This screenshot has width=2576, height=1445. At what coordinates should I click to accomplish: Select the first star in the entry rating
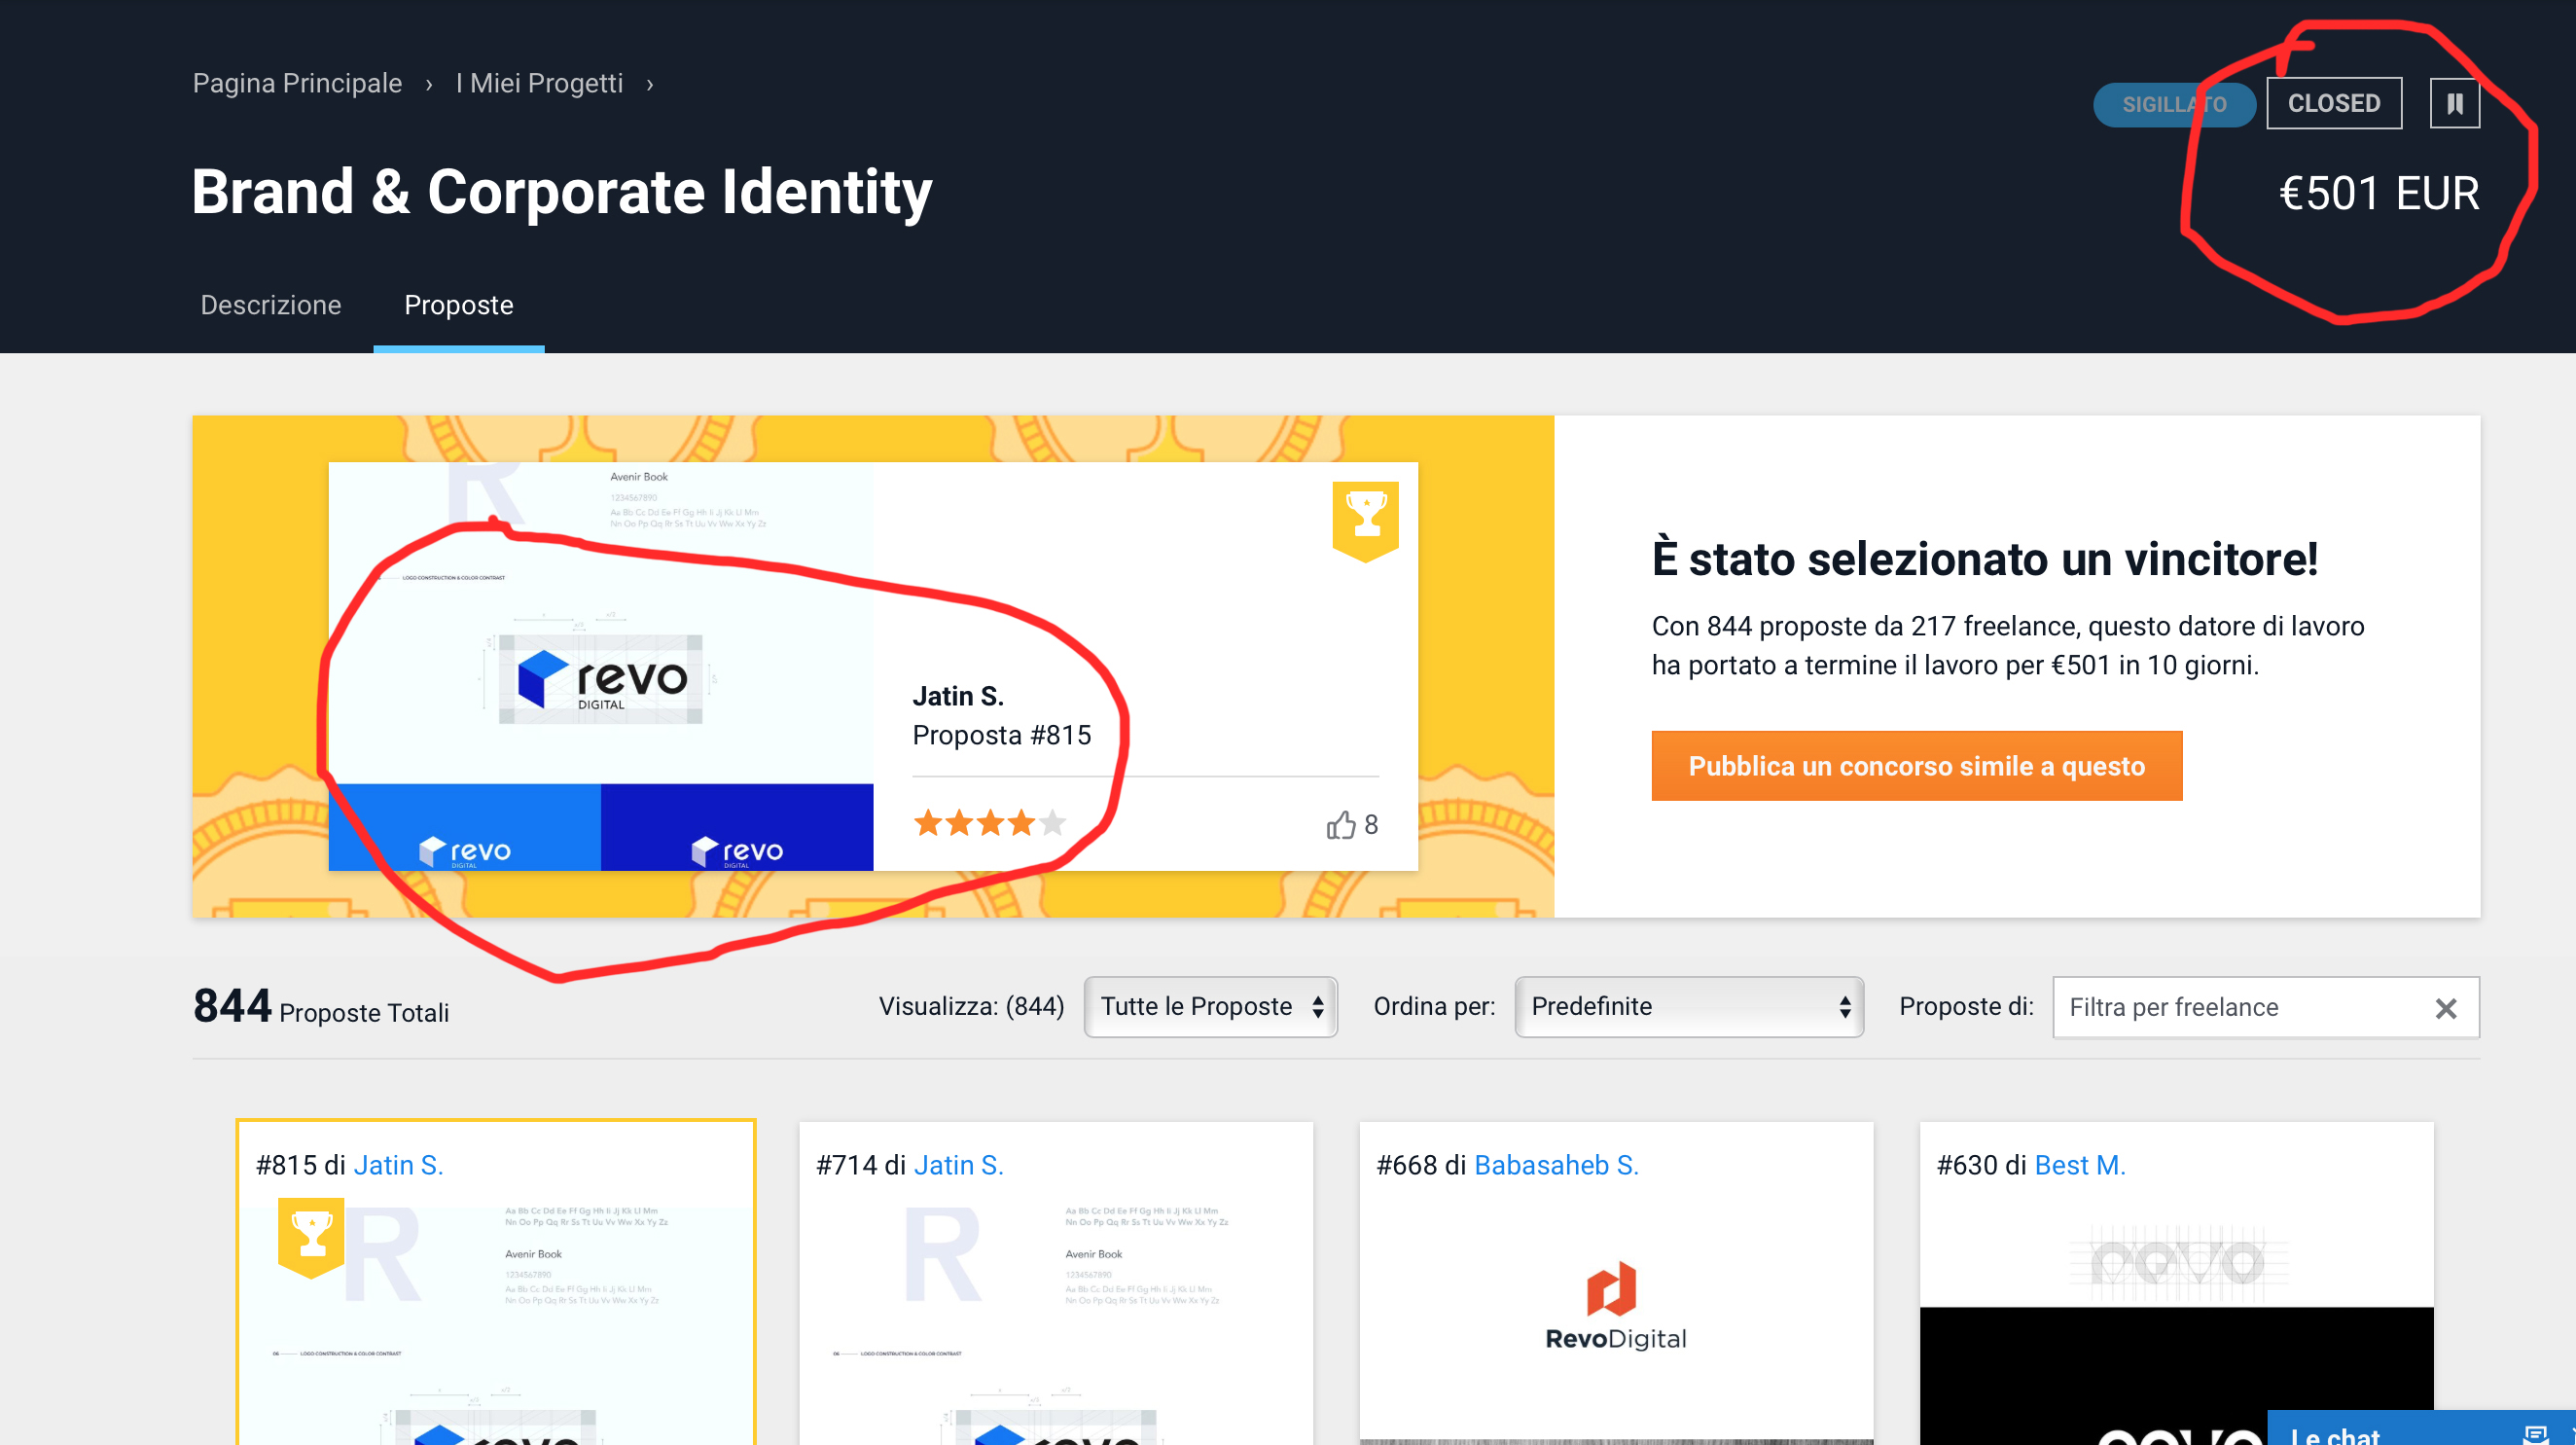[x=930, y=822]
